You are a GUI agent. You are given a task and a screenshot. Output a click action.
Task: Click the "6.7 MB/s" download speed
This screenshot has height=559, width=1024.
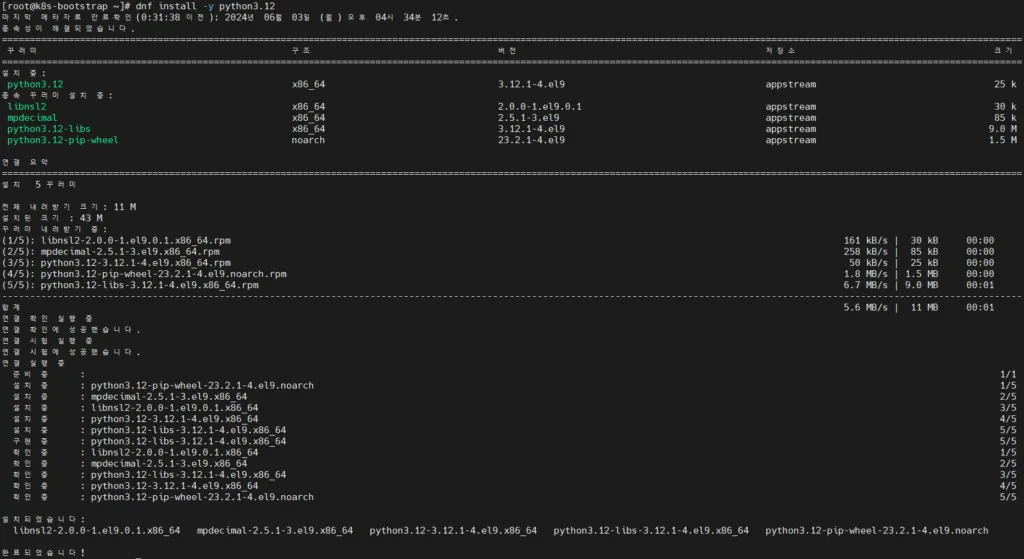click(865, 285)
